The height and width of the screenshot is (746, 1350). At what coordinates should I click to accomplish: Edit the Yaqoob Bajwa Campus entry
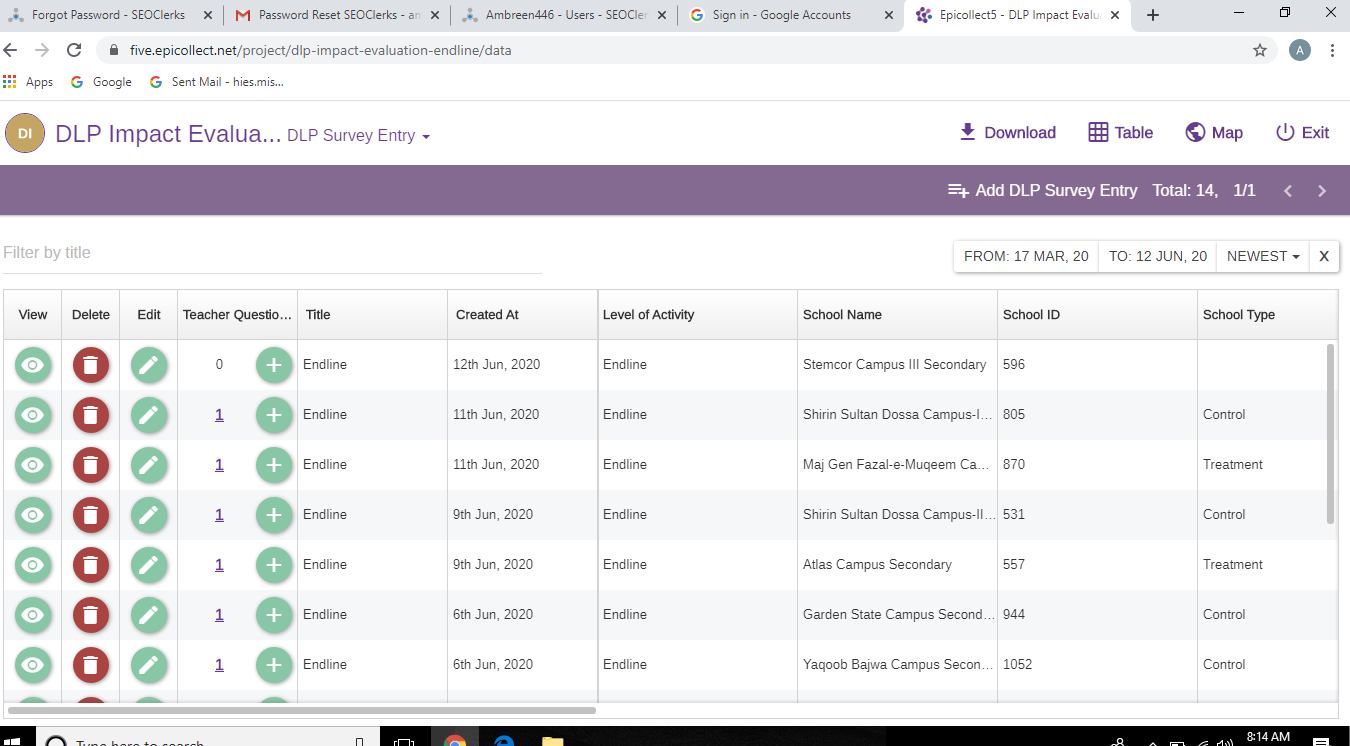pyautogui.click(x=149, y=665)
